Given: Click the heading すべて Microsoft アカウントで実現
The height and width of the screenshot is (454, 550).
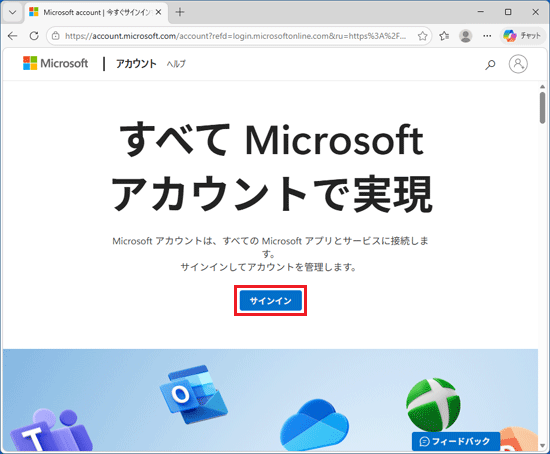Looking at the screenshot, I should point(272,167).
